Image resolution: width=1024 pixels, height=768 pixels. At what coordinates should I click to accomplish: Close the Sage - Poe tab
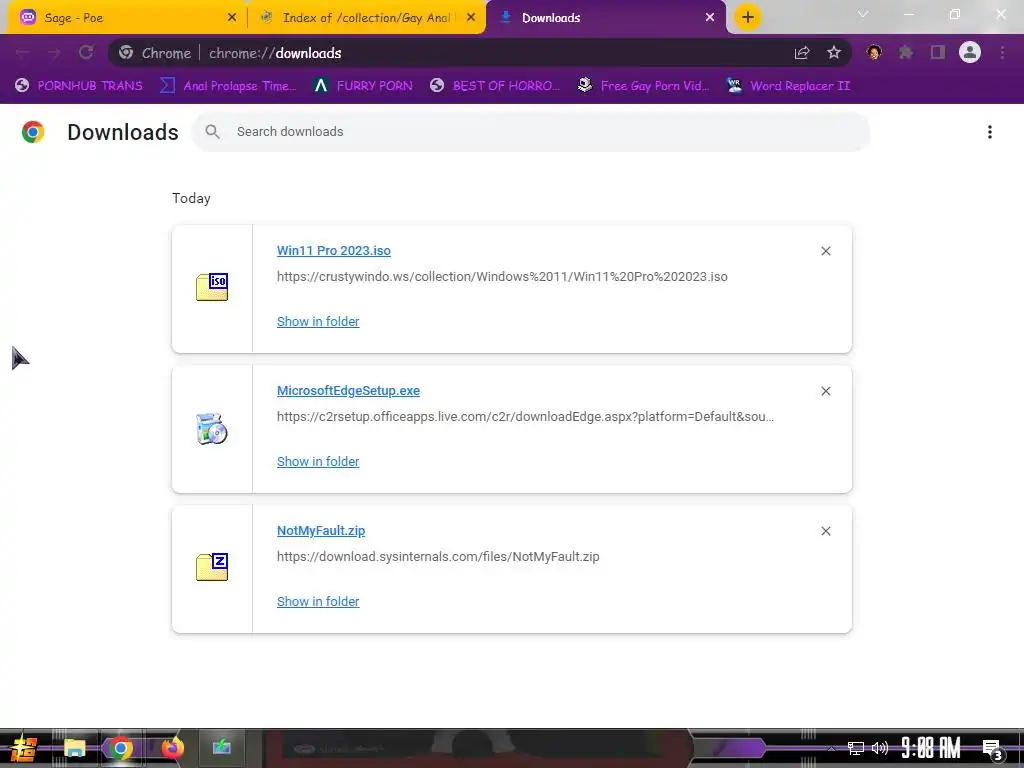(232, 18)
